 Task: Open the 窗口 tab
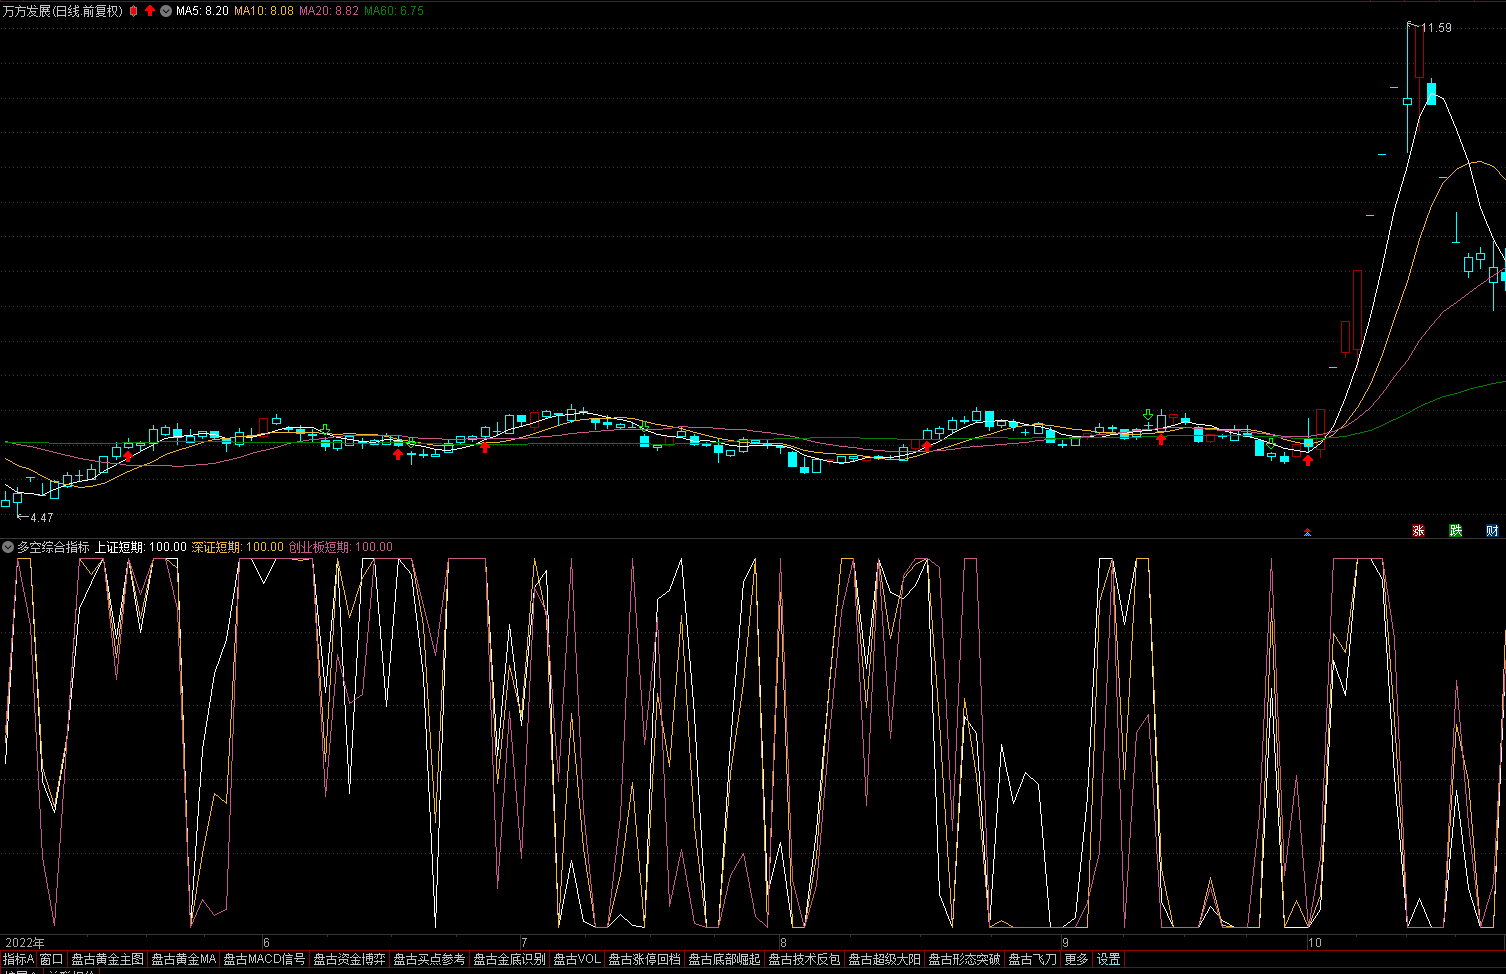[x=51, y=959]
